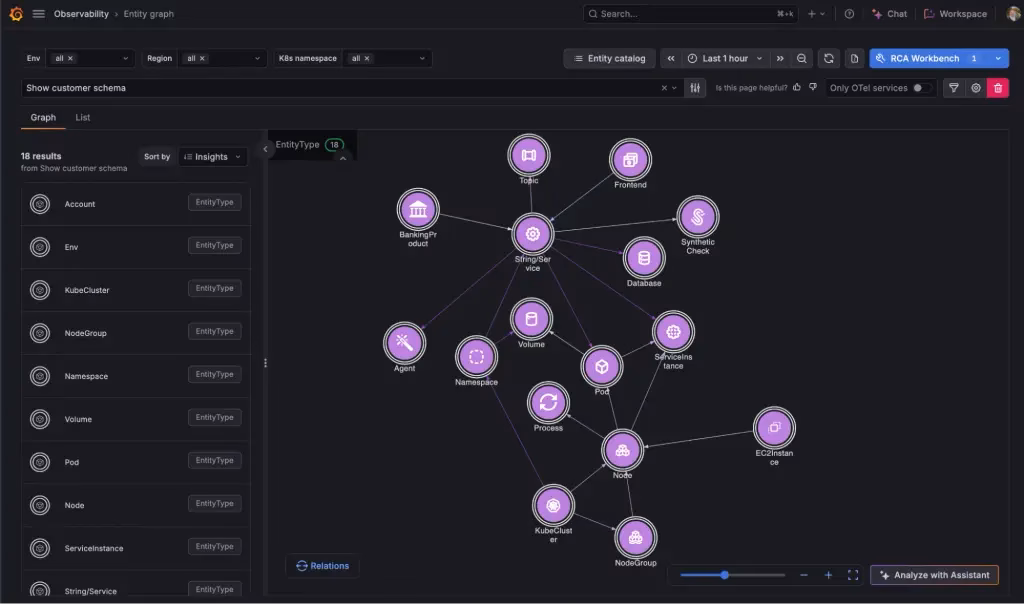Click the Entity catalog button

click(x=609, y=58)
